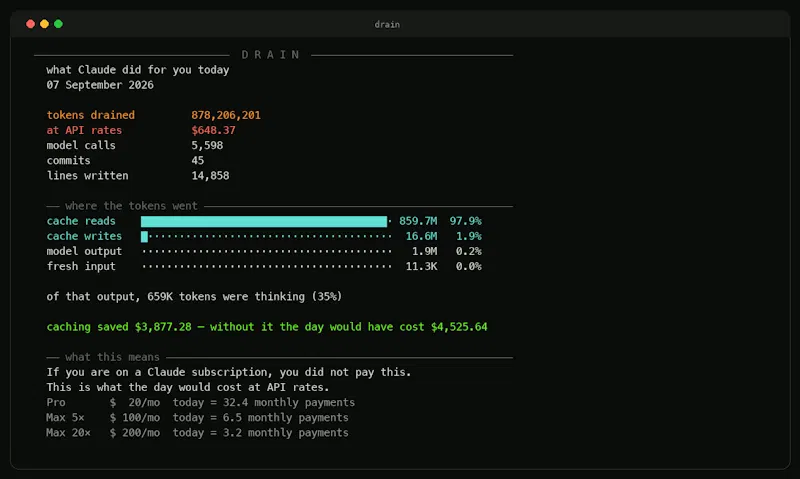Screen dimensions: 800x479
Task: Click the Max 20× plan label
Action: coord(68,433)
